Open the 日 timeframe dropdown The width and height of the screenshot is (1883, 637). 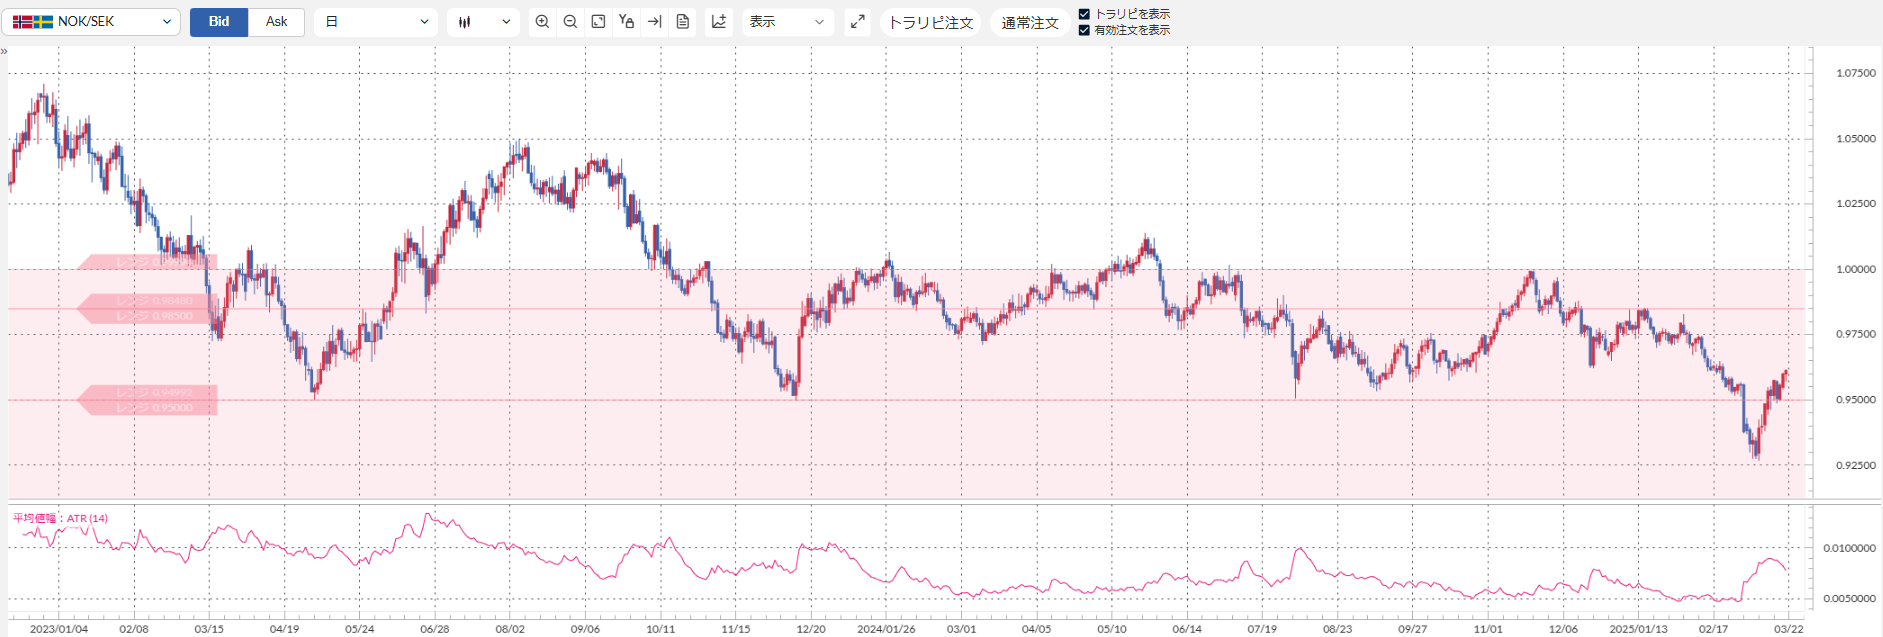376,21
